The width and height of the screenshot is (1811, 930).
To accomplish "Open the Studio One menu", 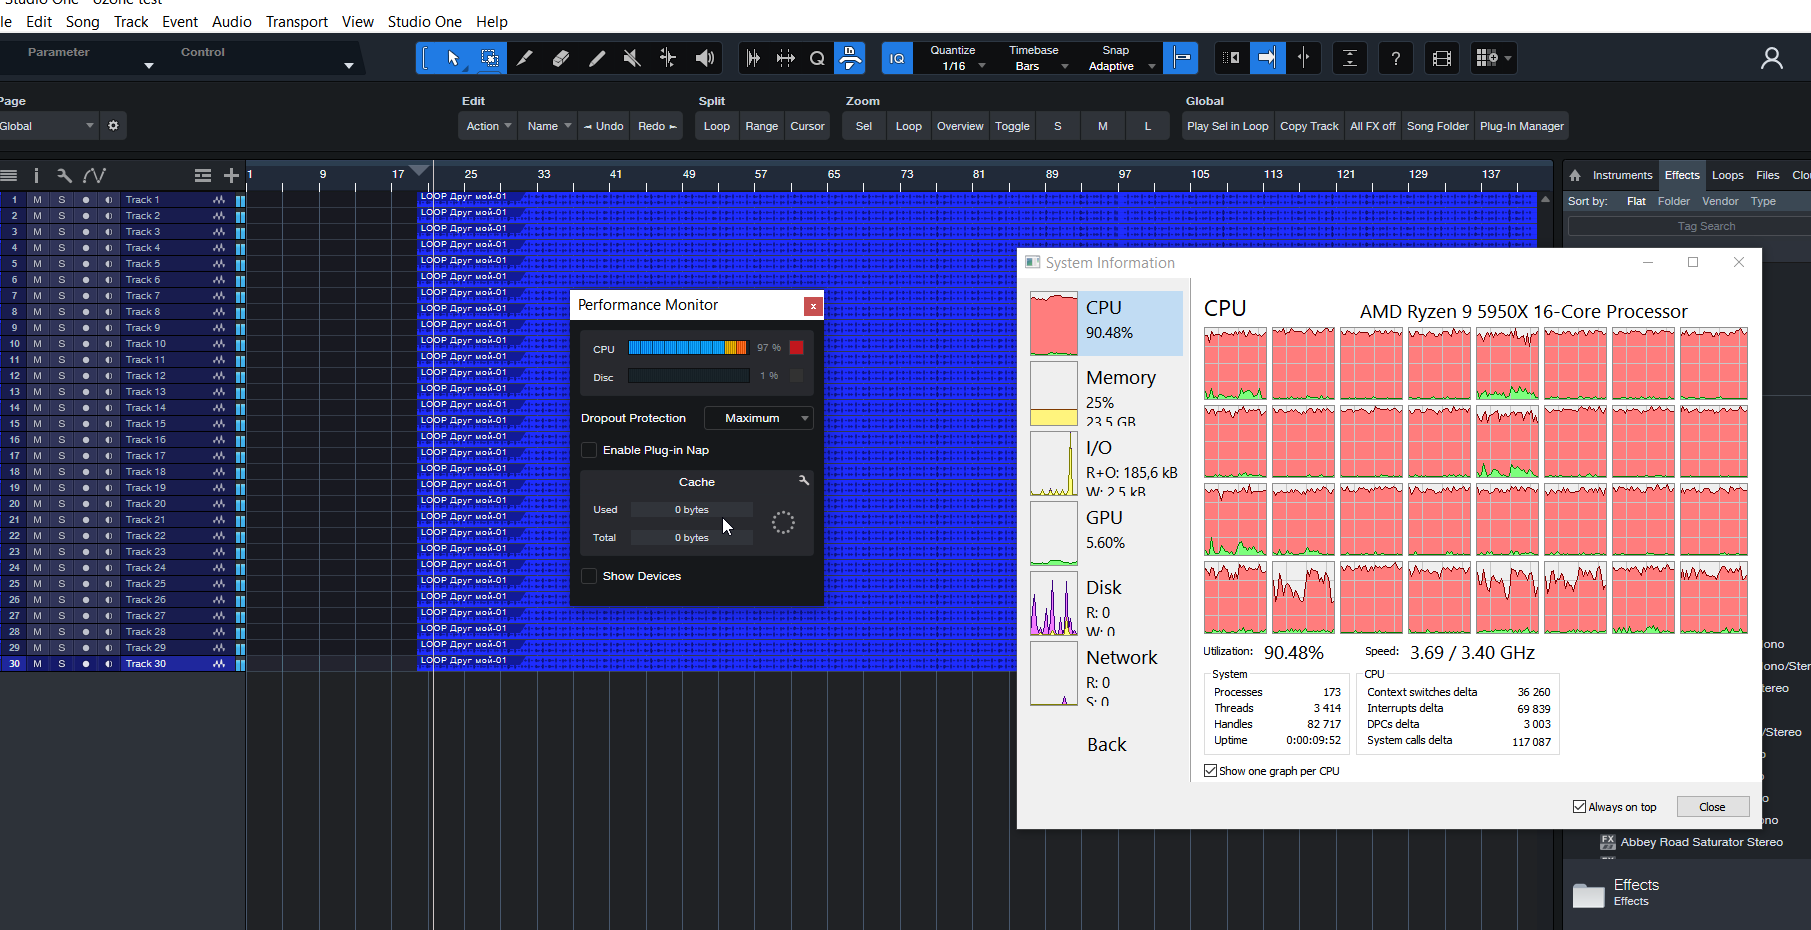I will click(424, 21).
